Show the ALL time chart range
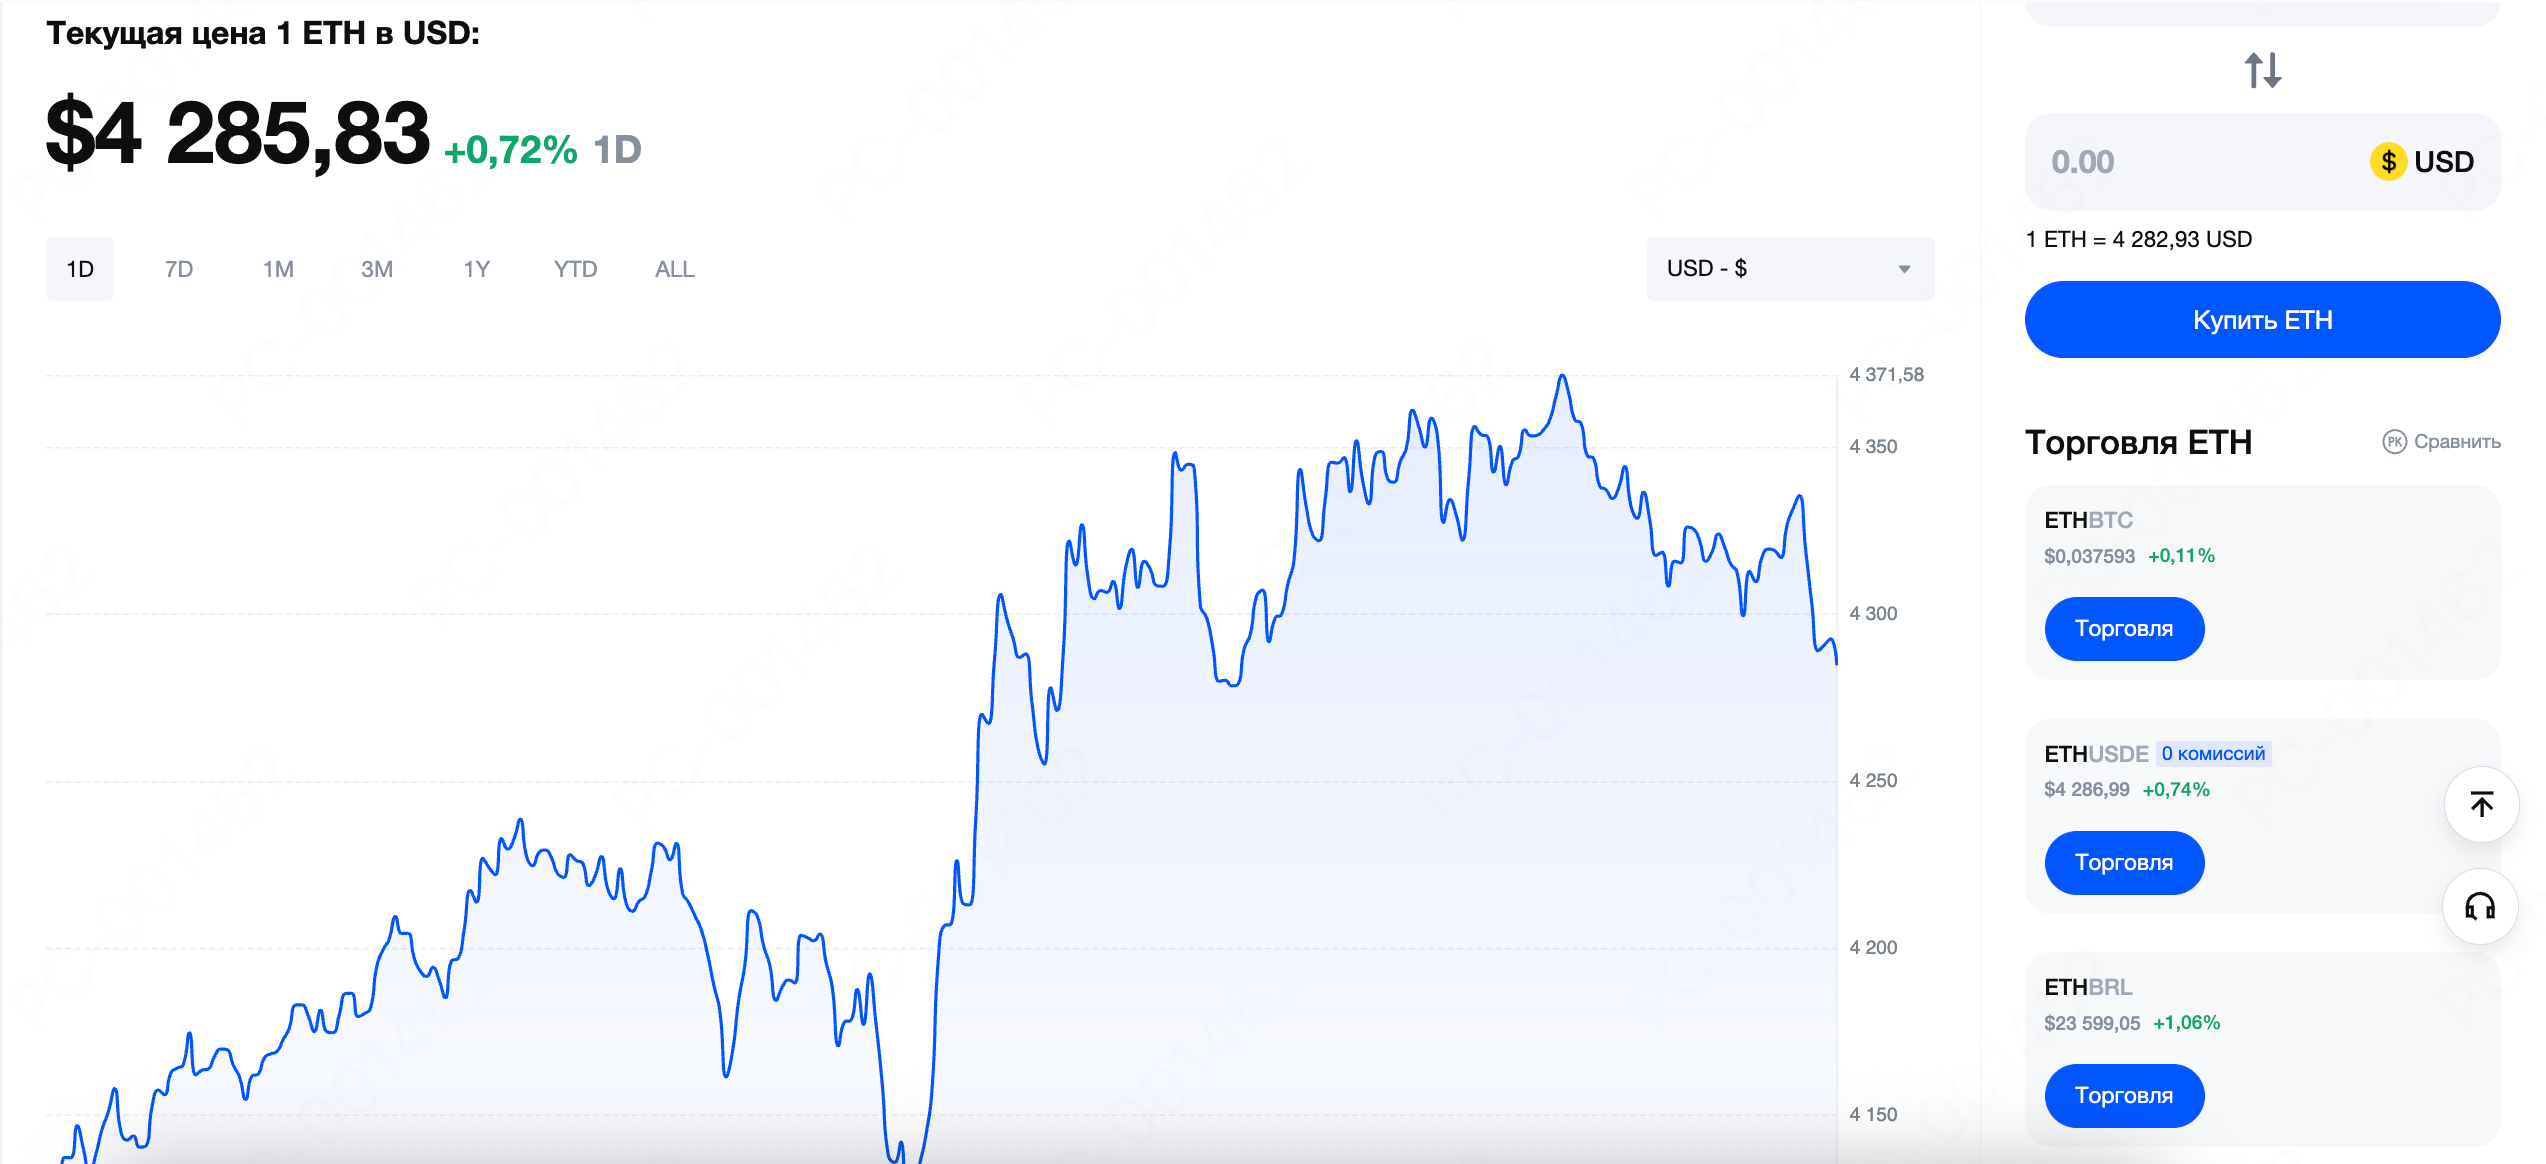Screen dimensions: 2546x1164 (675, 269)
